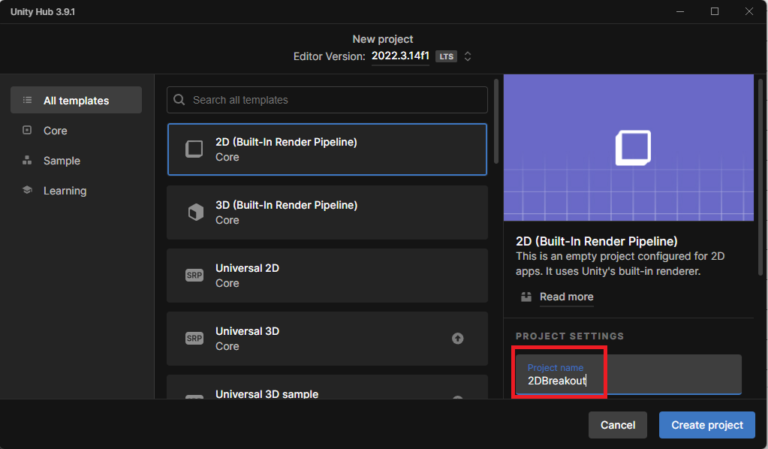Click the SRP icon beside Universal 2D
The height and width of the screenshot is (449, 768).
pyautogui.click(x=194, y=275)
